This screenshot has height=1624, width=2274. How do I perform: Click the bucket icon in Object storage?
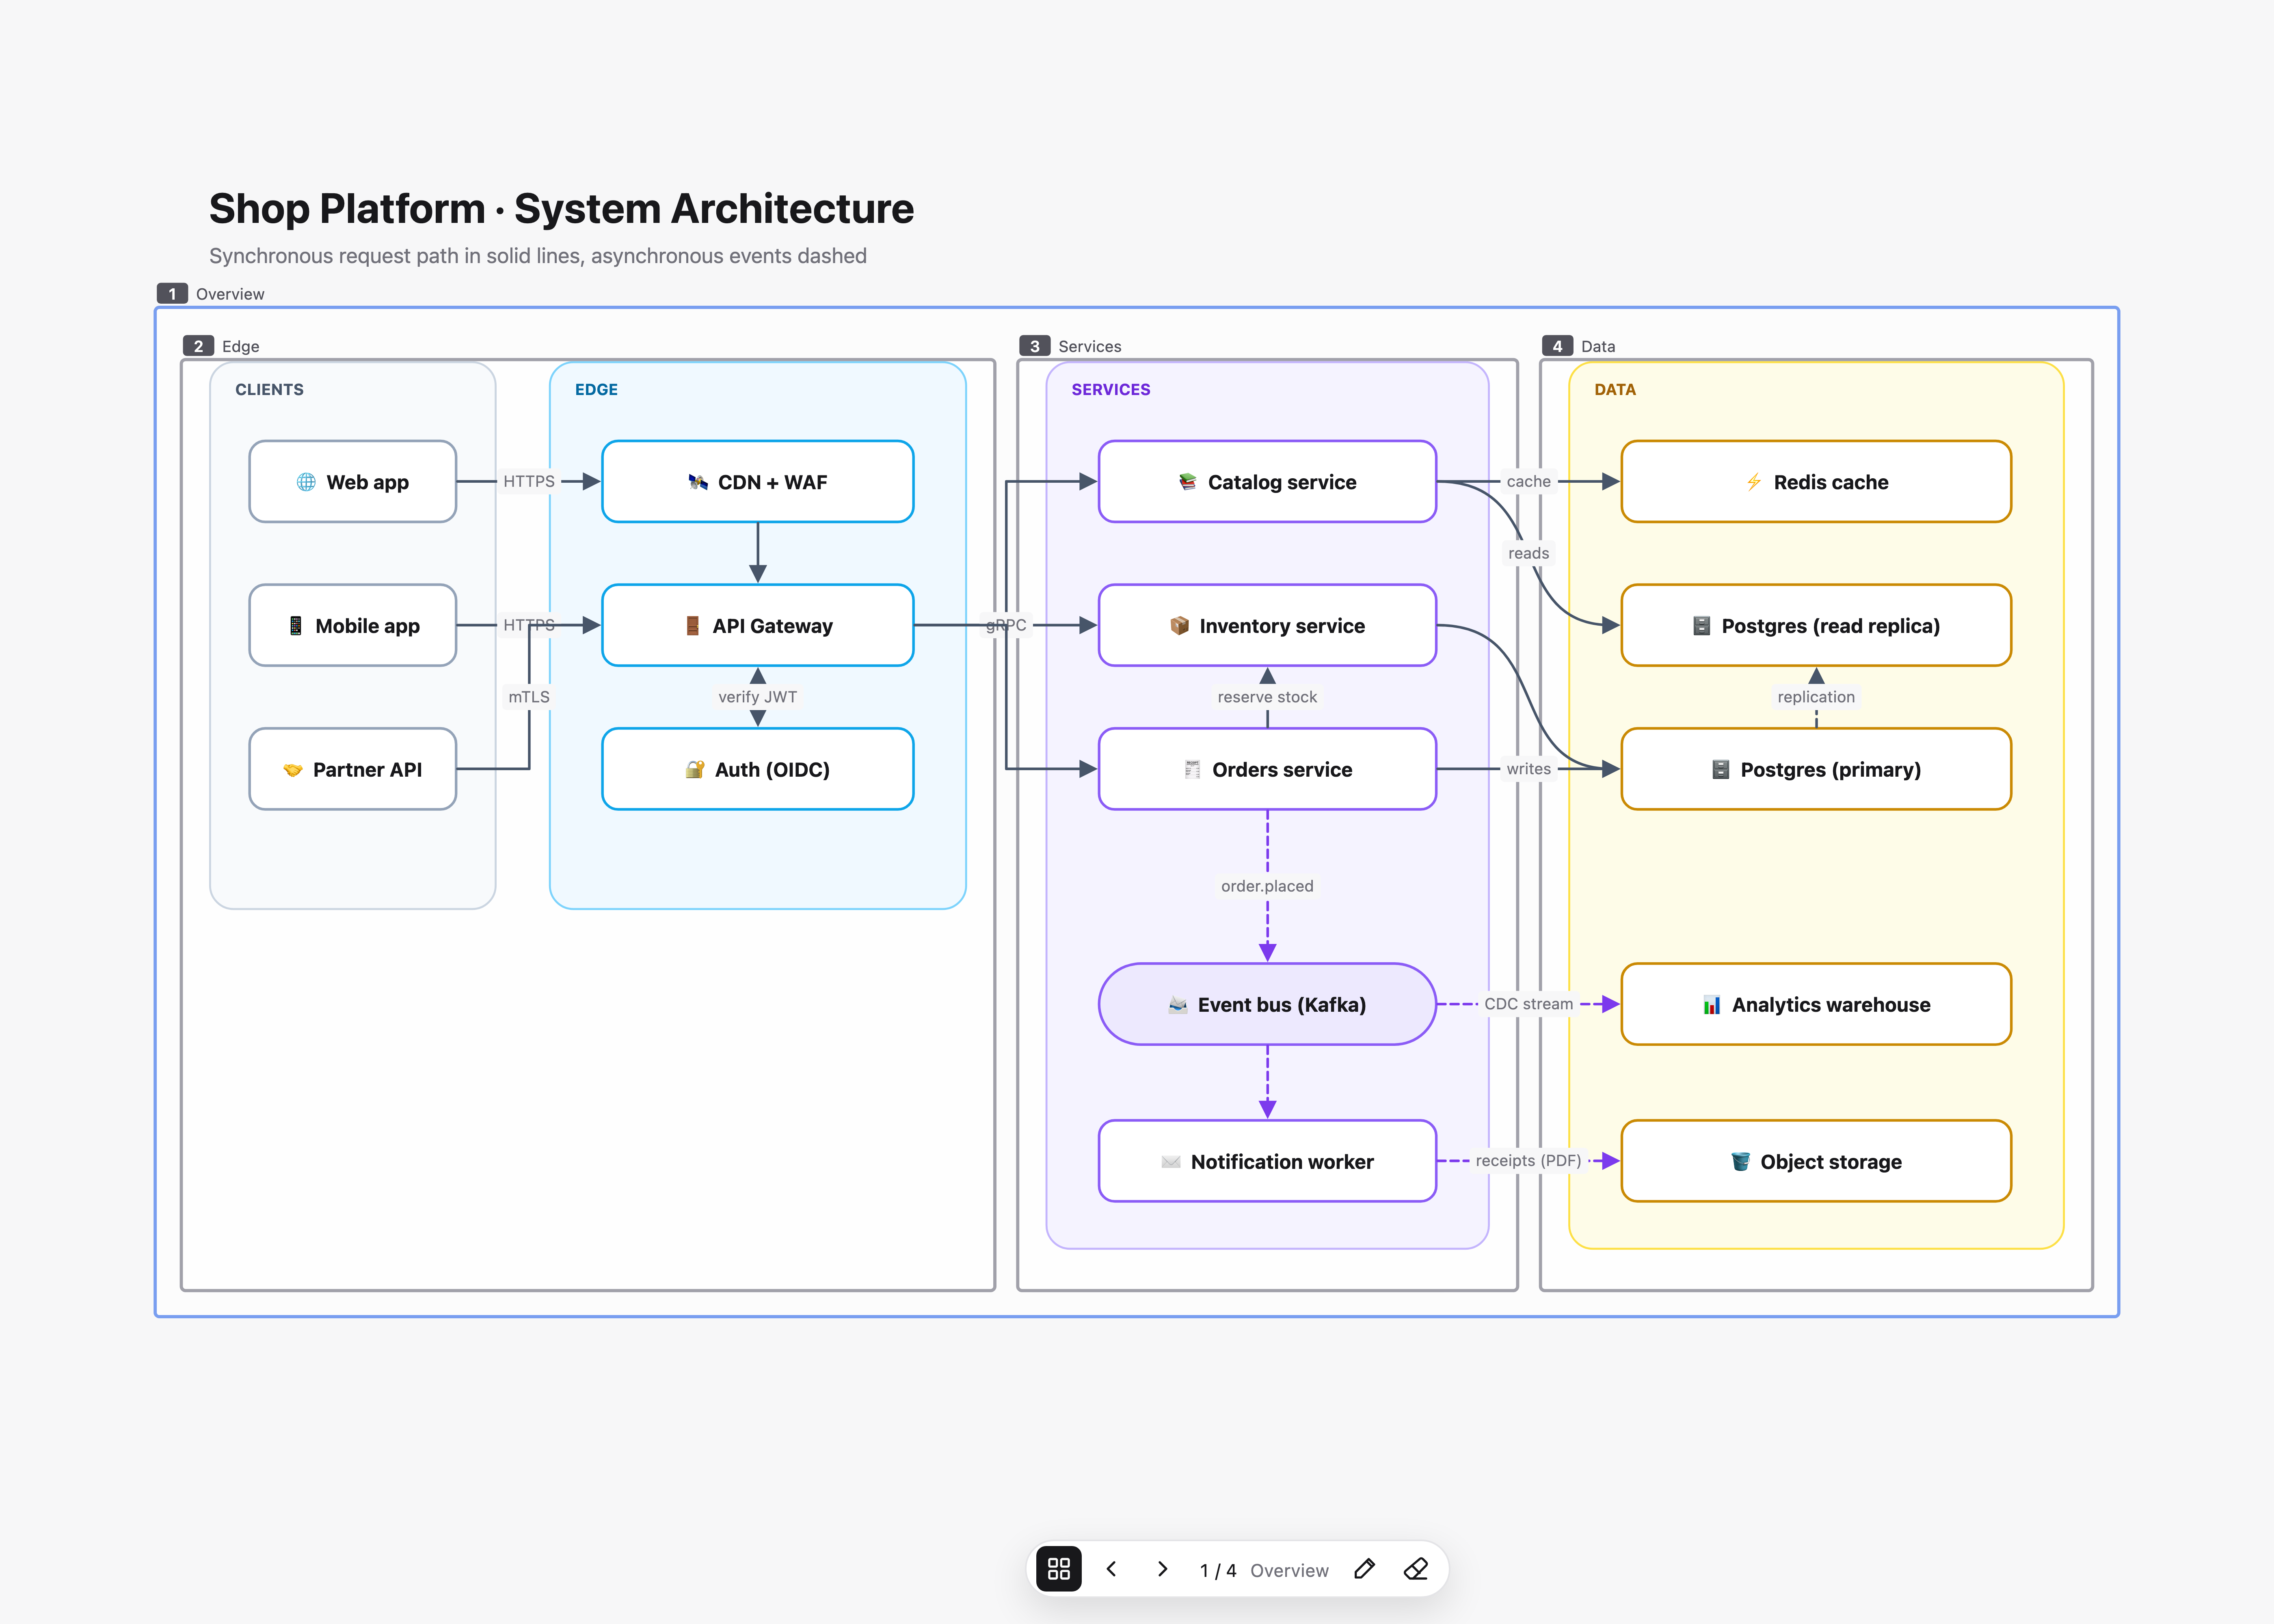1740,1162
